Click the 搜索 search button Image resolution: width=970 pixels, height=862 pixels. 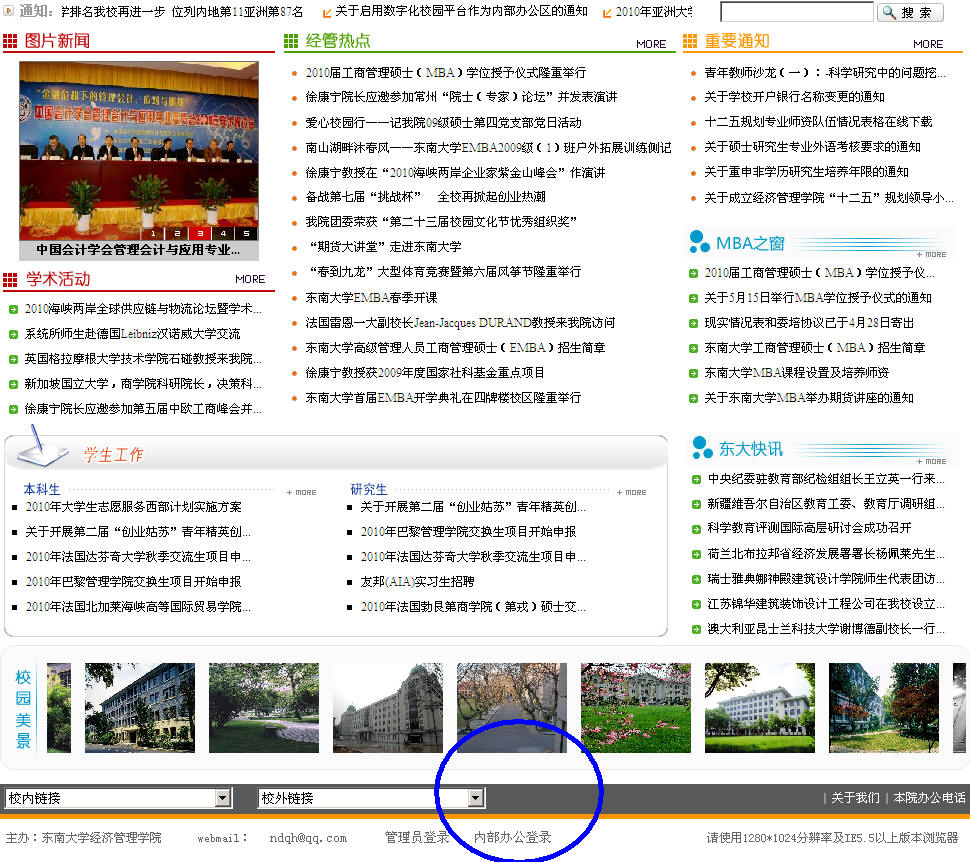(x=909, y=13)
